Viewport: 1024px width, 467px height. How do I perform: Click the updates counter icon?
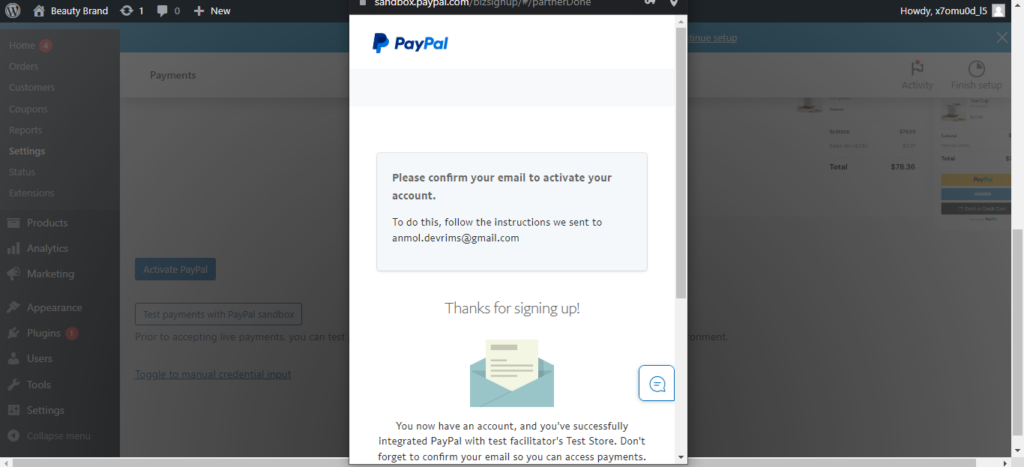[127, 10]
